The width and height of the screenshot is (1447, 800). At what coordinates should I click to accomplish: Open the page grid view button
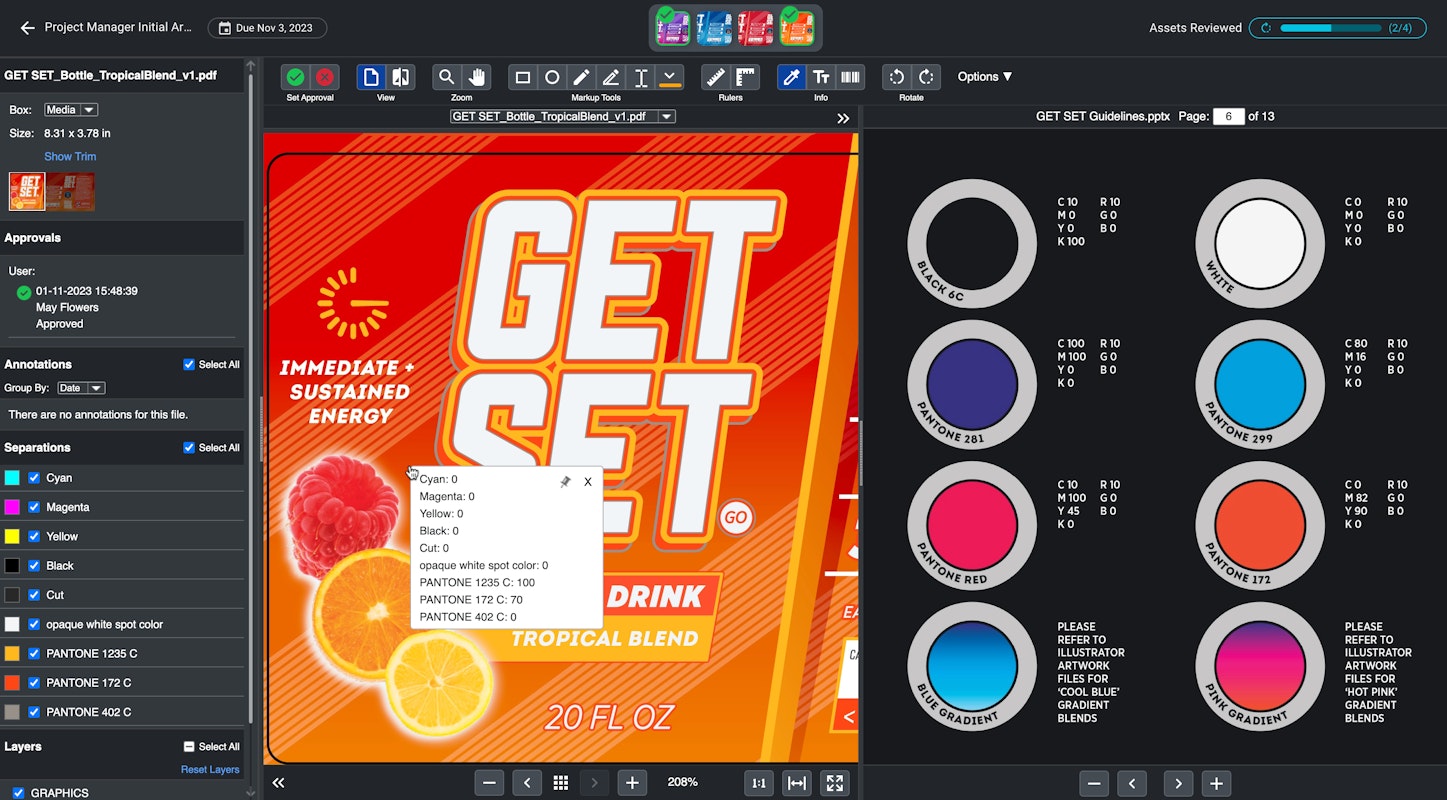click(561, 783)
